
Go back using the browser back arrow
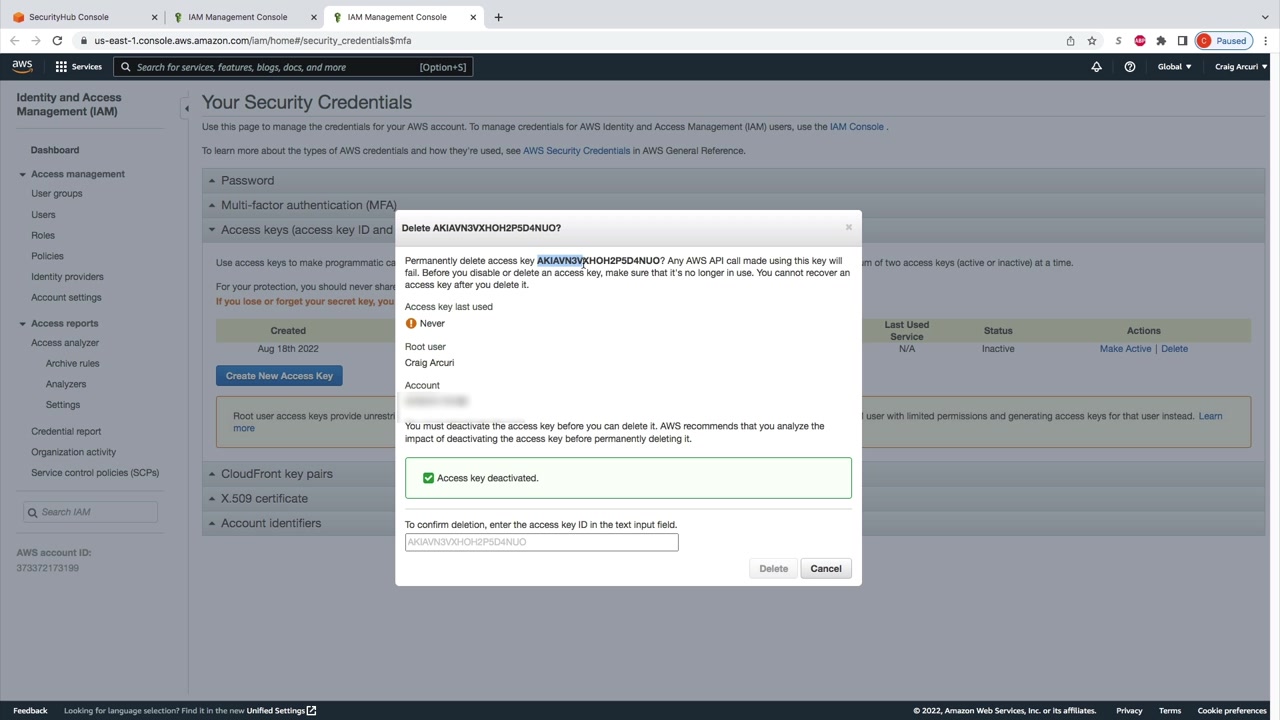click(14, 41)
